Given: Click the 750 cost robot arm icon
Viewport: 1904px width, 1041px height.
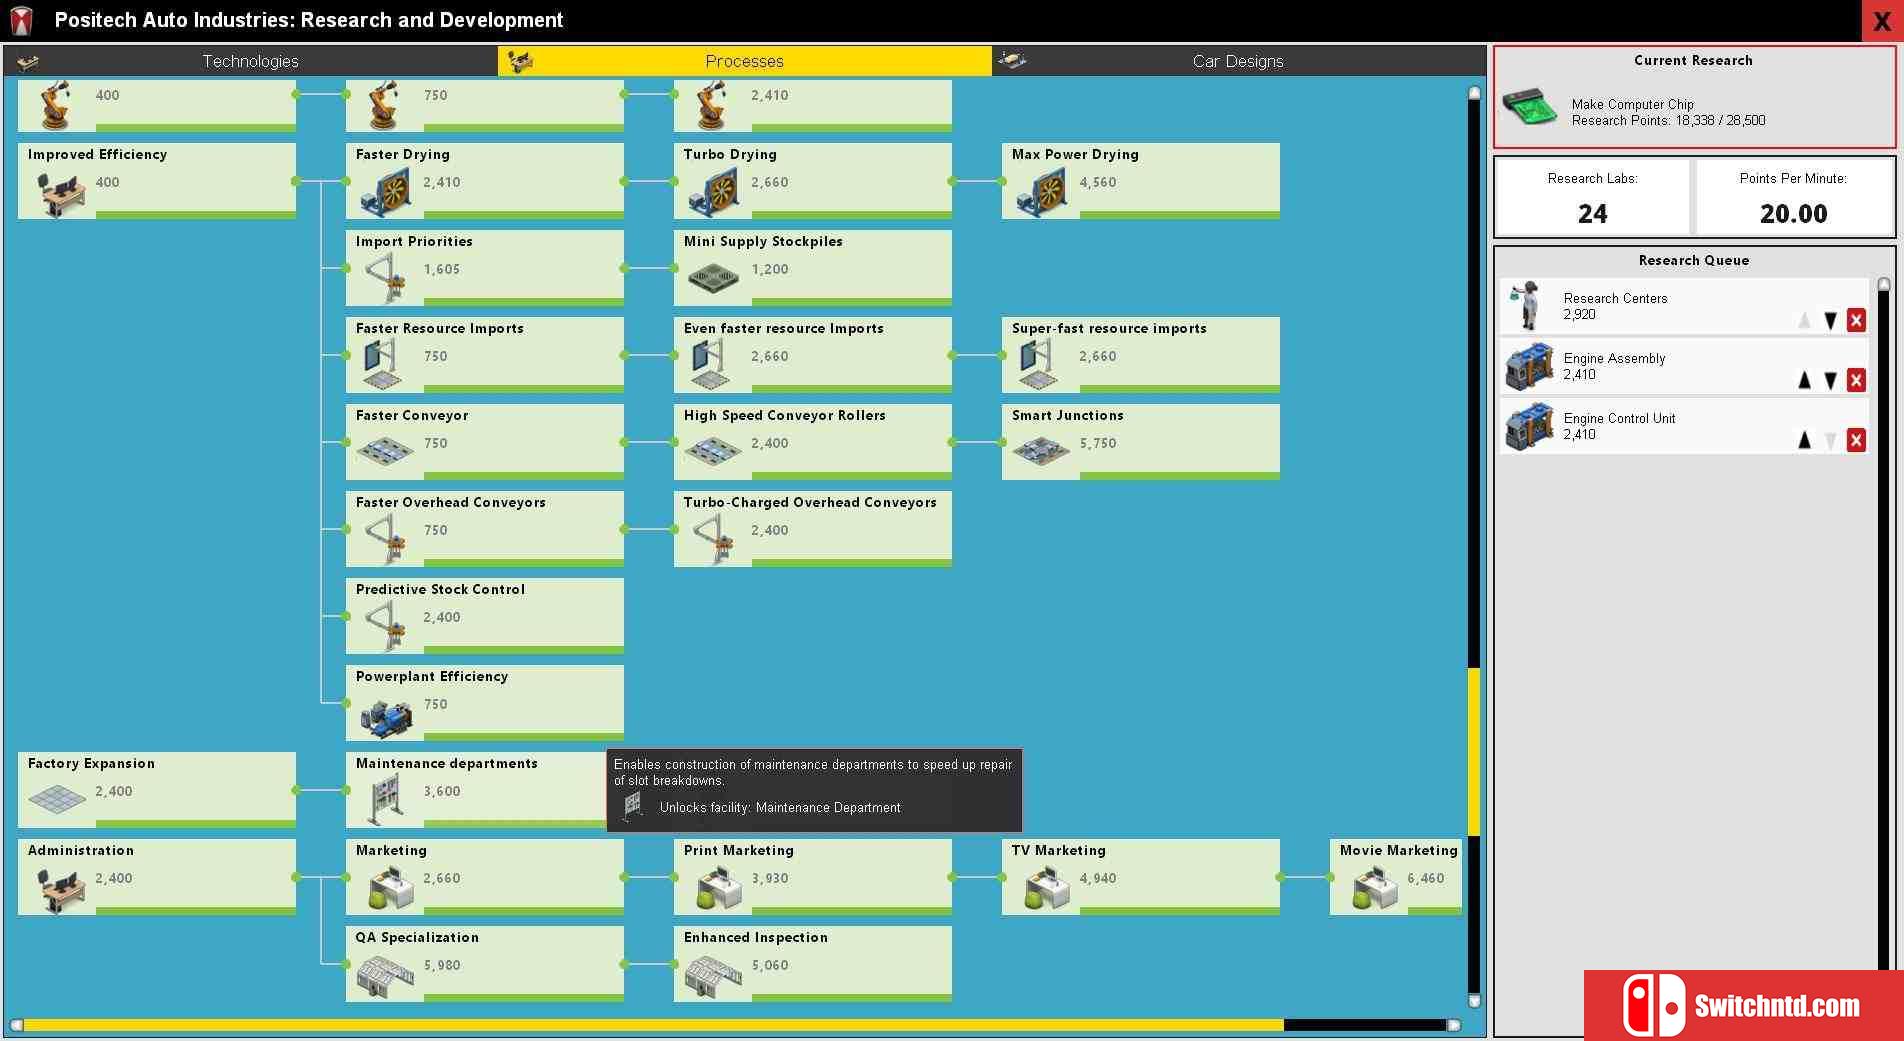Looking at the screenshot, I should 384,105.
